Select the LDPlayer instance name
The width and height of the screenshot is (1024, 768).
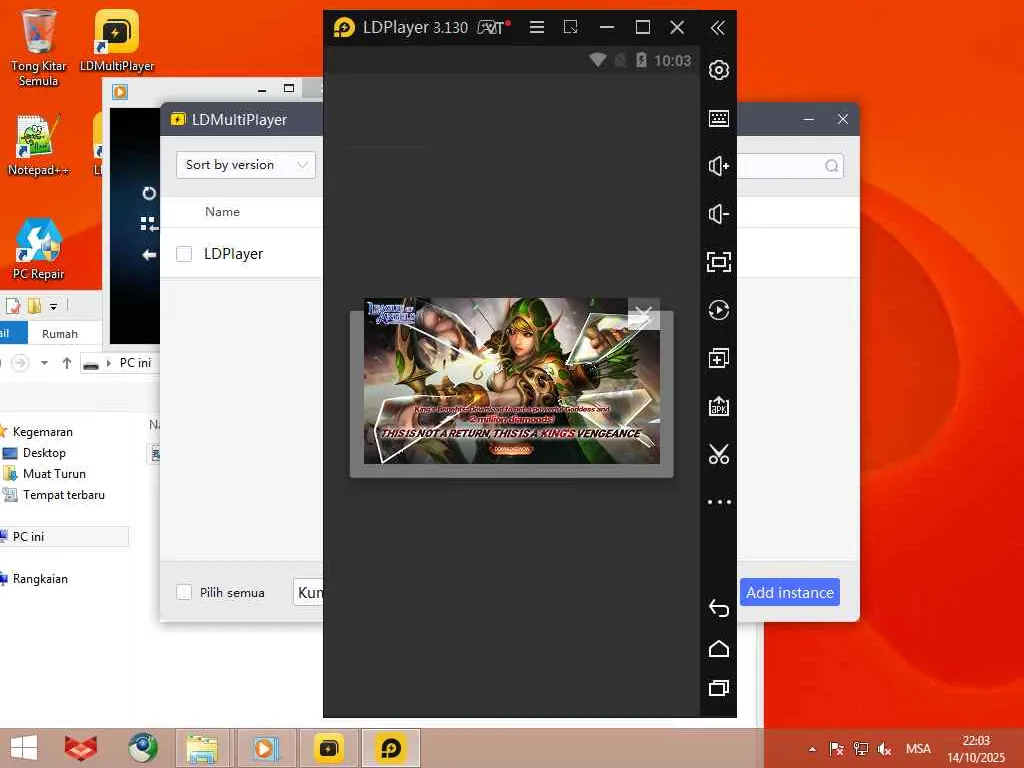[x=233, y=253]
